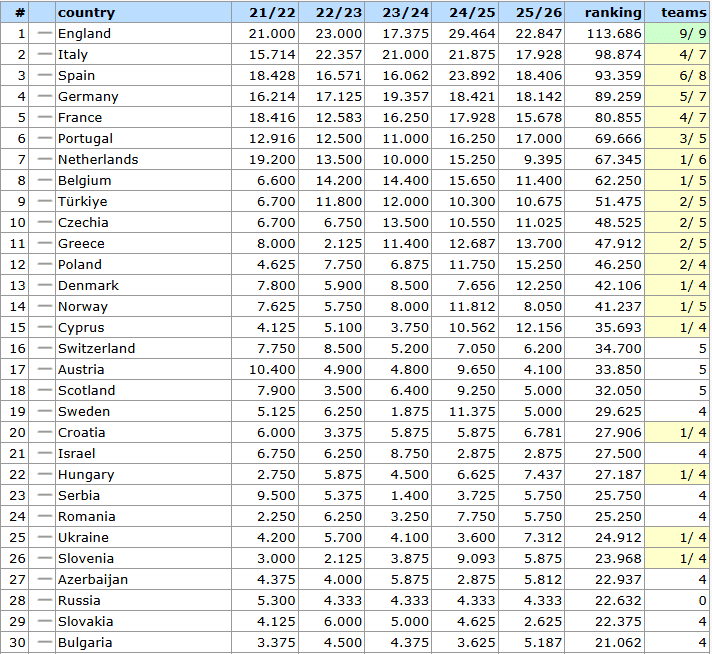The width and height of the screenshot is (712, 654).
Task: Sort by the ranking column header
Action: (612, 13)
